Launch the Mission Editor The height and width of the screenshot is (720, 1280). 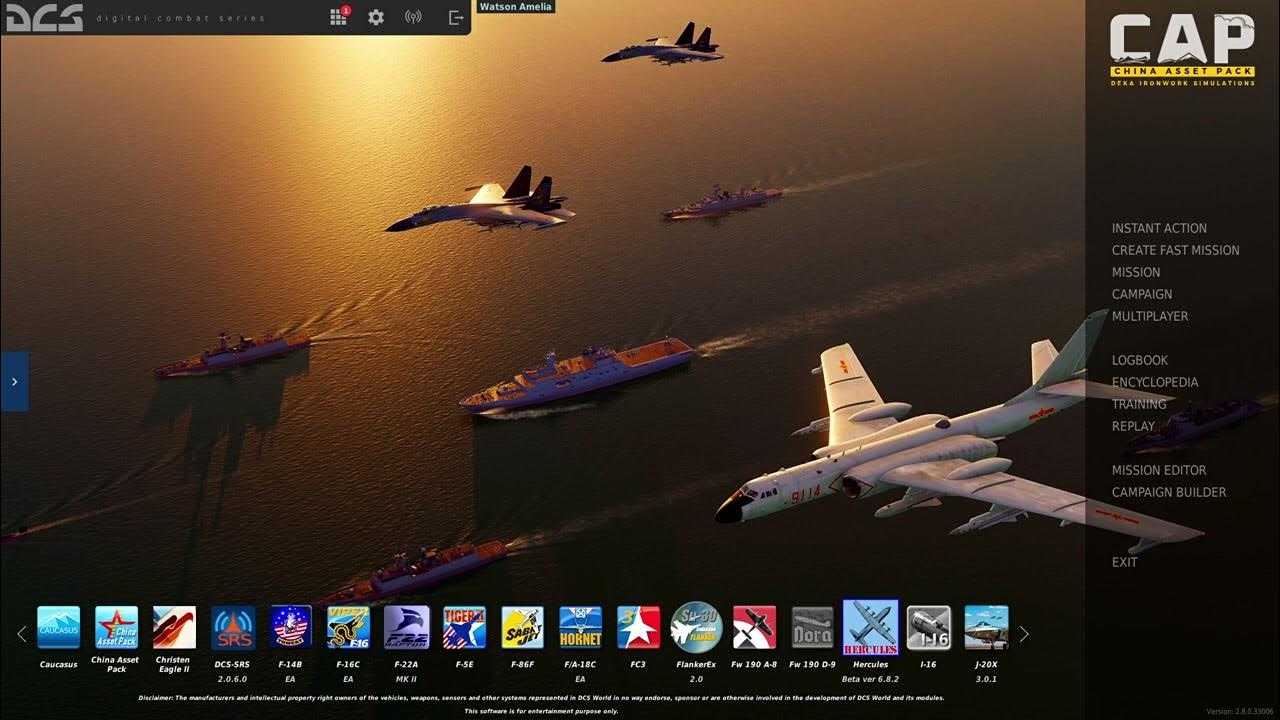tap(1159, 470)
